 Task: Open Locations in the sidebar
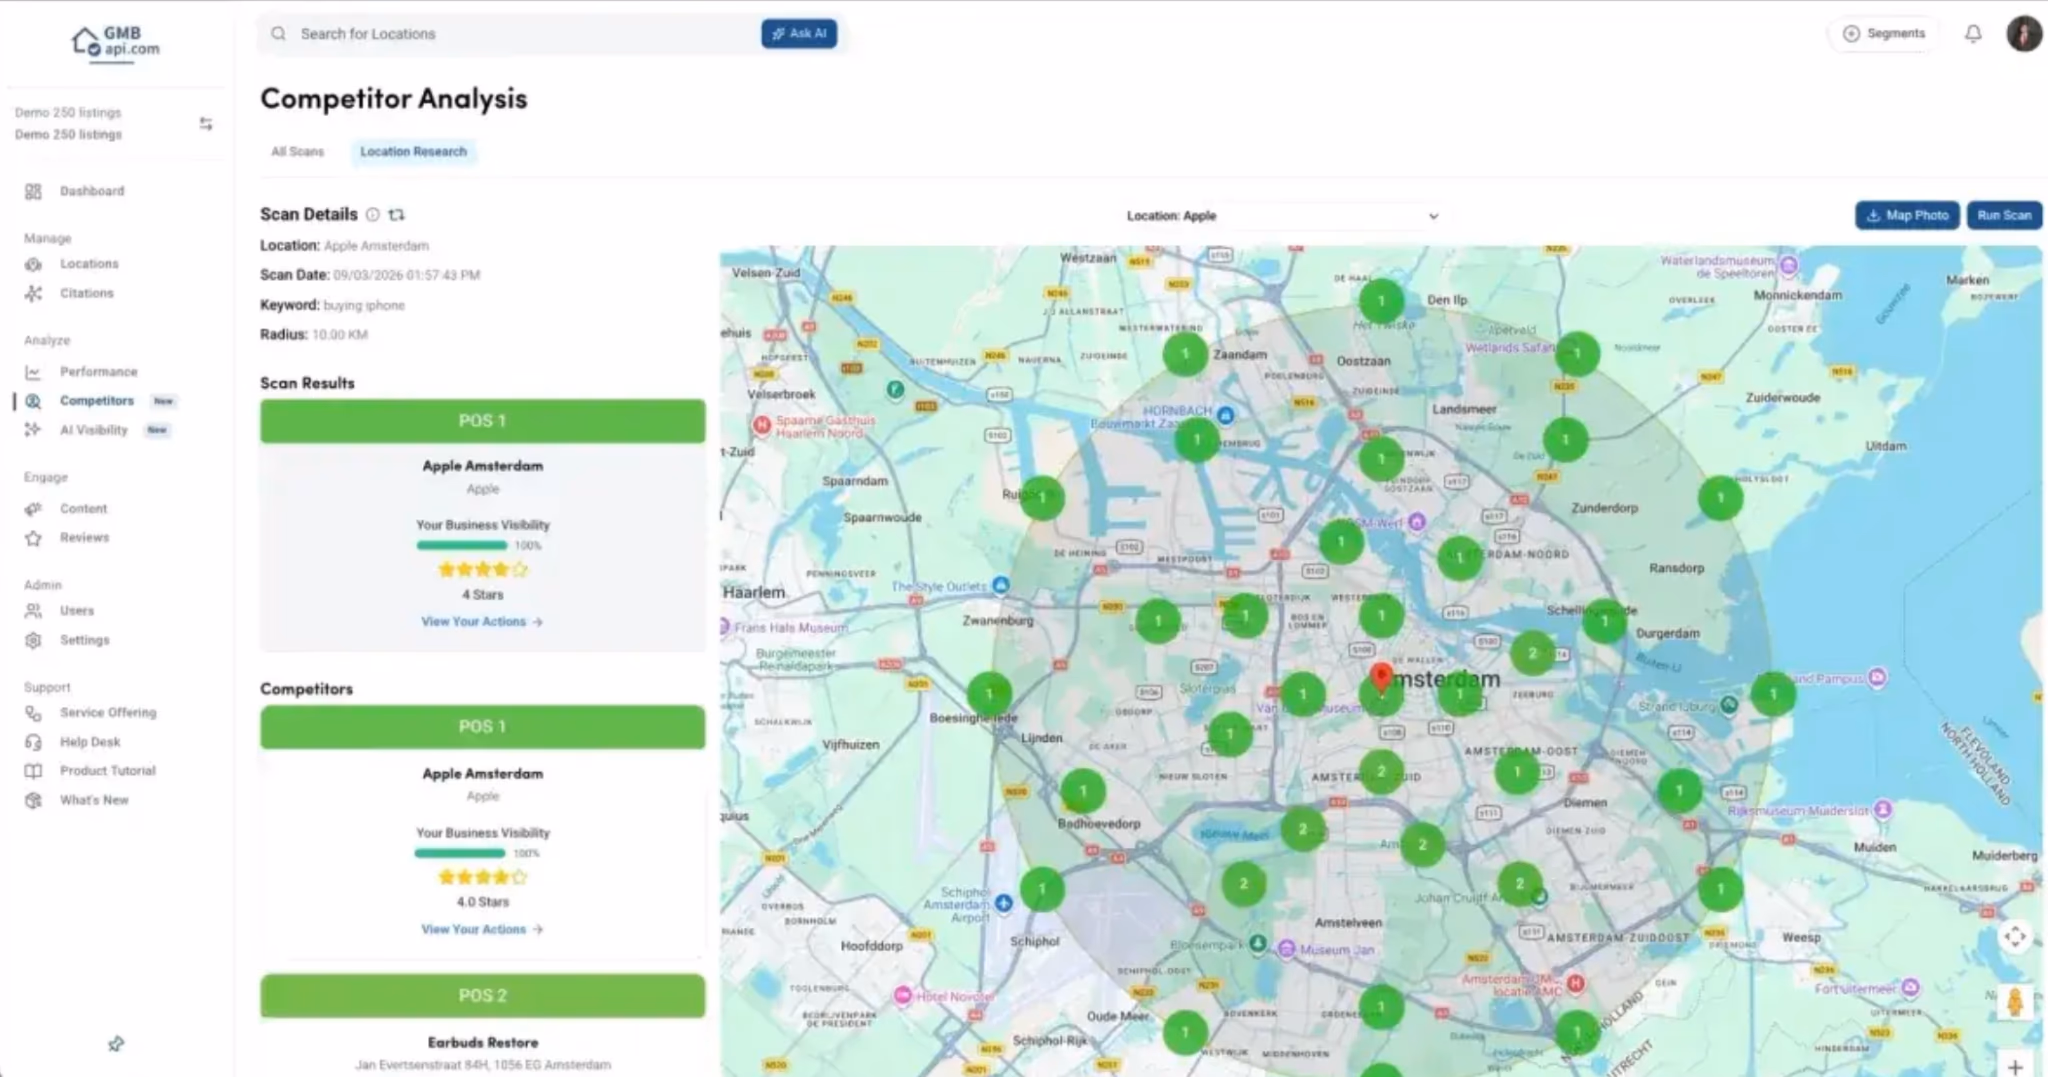(x=89, y=264)
